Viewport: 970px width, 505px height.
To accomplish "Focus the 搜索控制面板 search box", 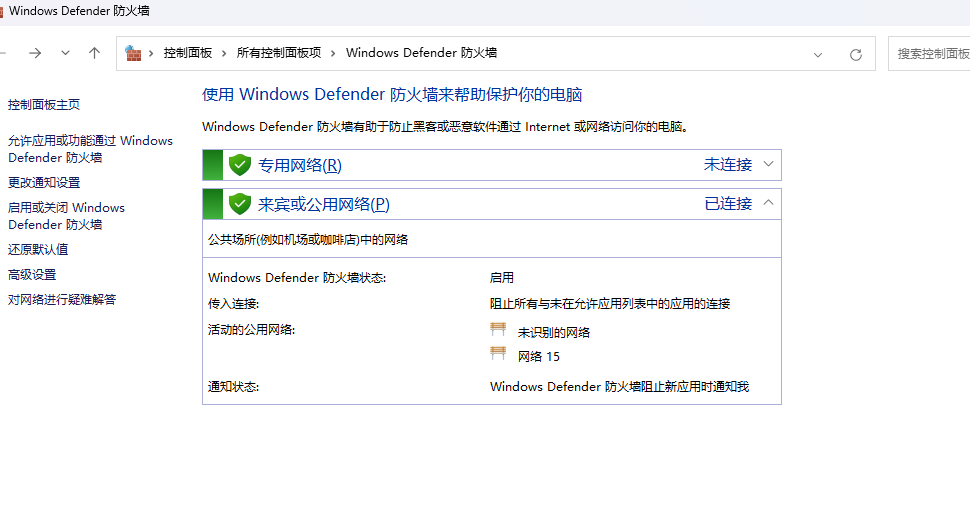I will click(x=929, y=54).
